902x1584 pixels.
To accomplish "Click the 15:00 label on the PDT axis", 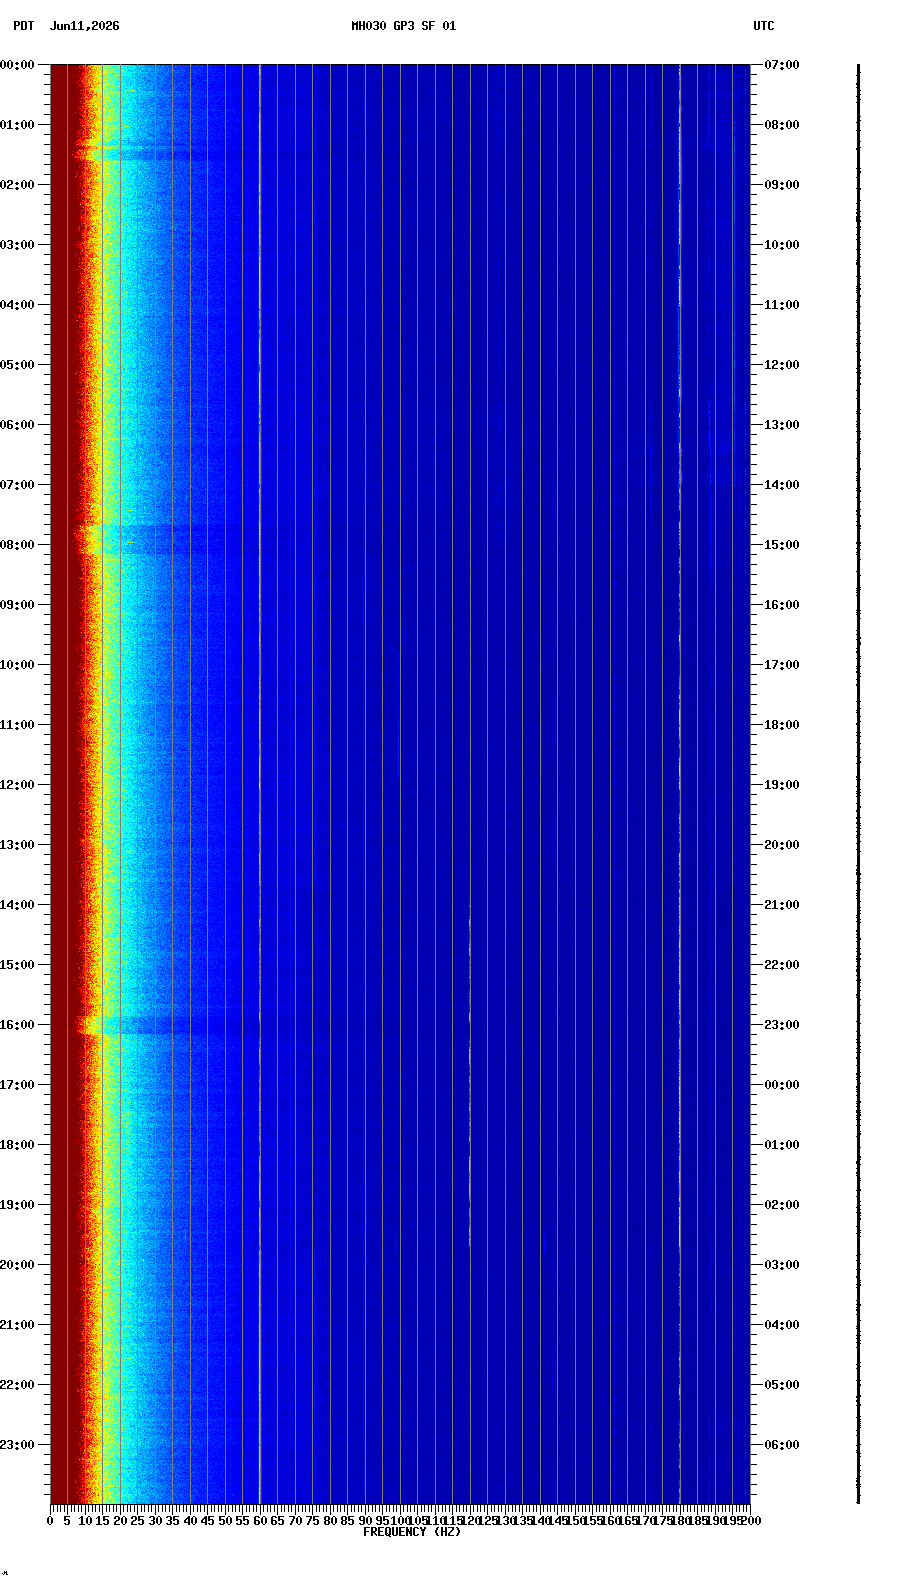I will pos(17,965).
